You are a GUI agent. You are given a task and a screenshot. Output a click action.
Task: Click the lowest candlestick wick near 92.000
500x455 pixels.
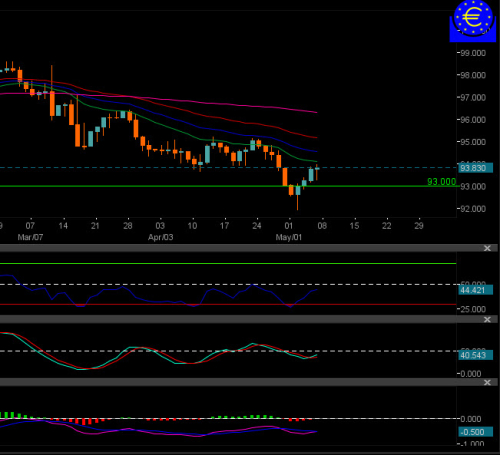(x=297, y=203)
